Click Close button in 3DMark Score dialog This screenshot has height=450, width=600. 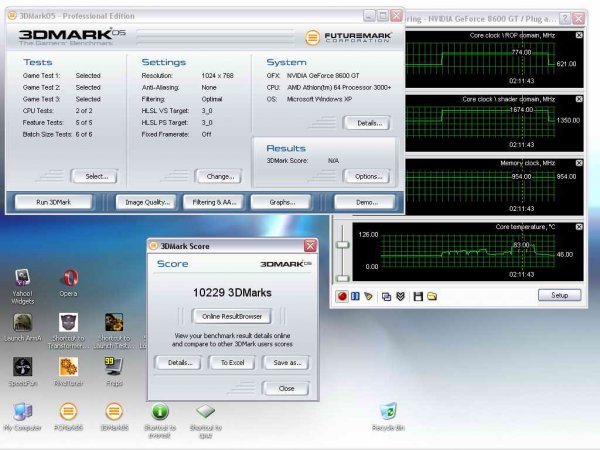[287, 388]
